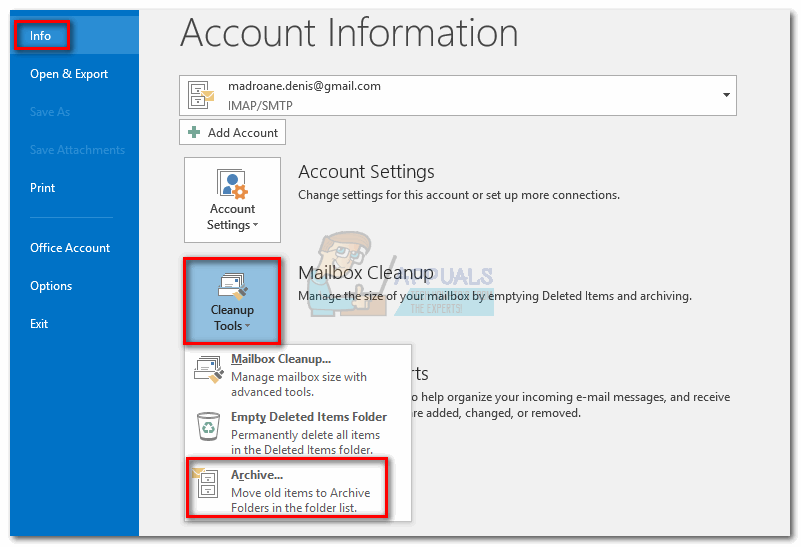Click the Mailbox Cleanup menu icon
801x547 pixels.
click(209, 369)
